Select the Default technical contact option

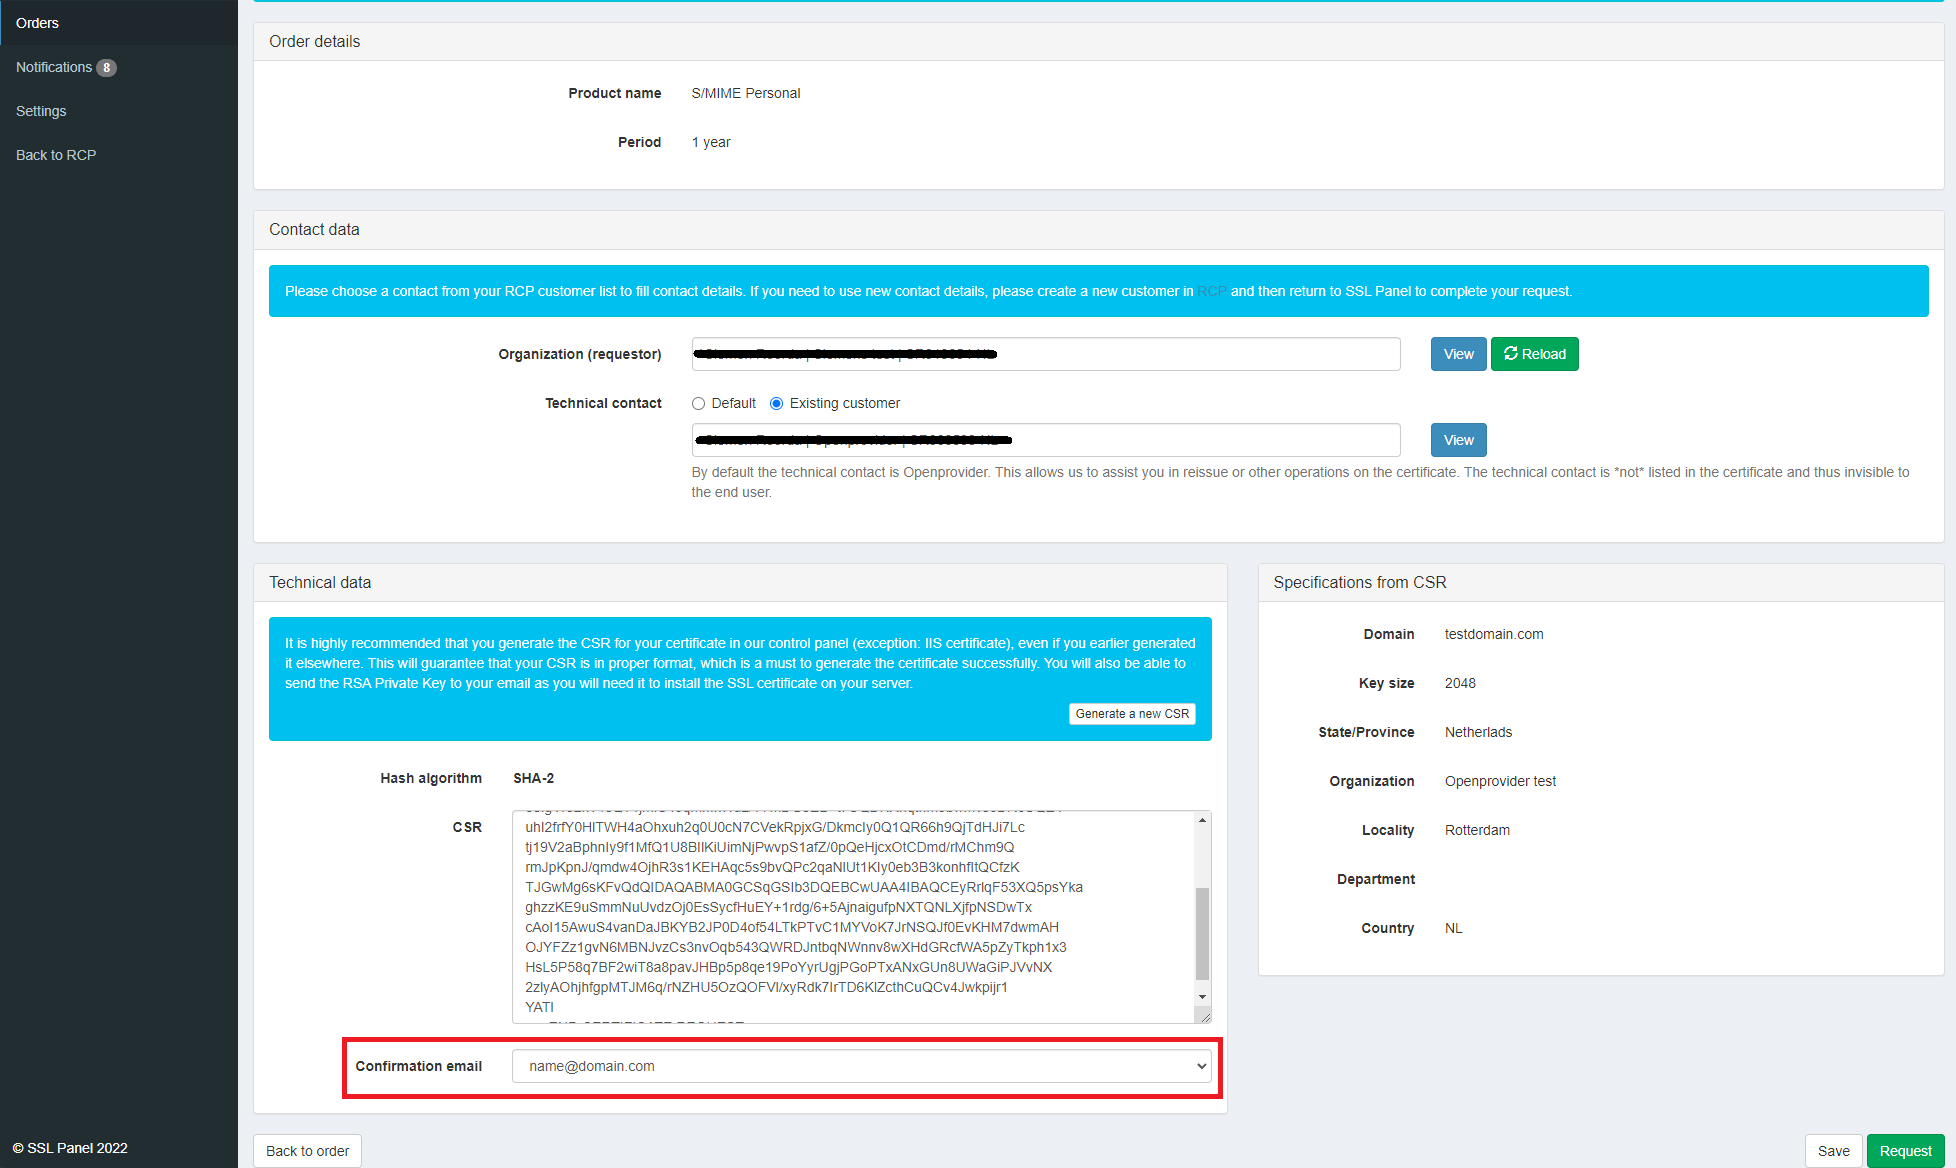(x=699, y=404)
